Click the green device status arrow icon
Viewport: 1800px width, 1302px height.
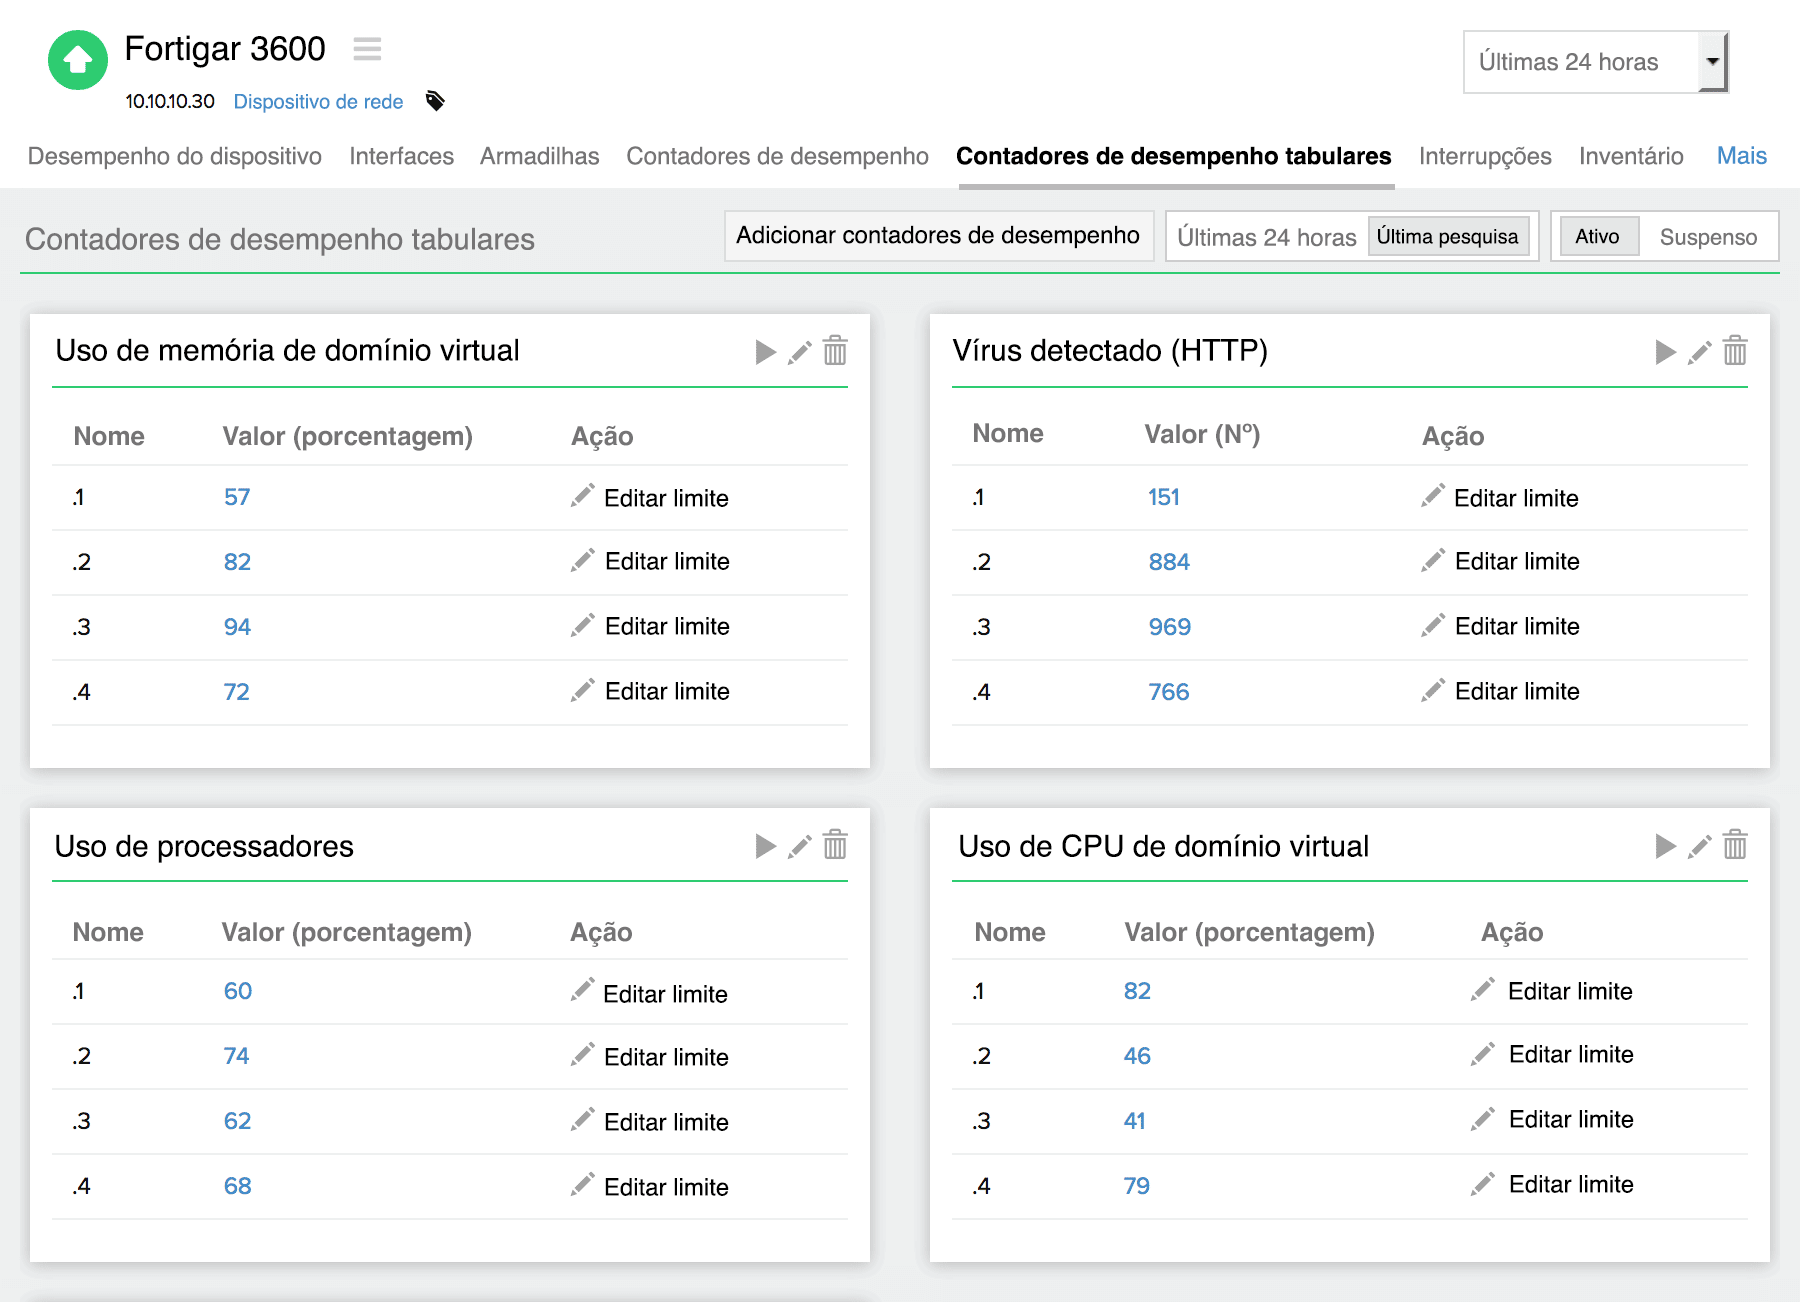pyautogui.click(x=78, y=60)
